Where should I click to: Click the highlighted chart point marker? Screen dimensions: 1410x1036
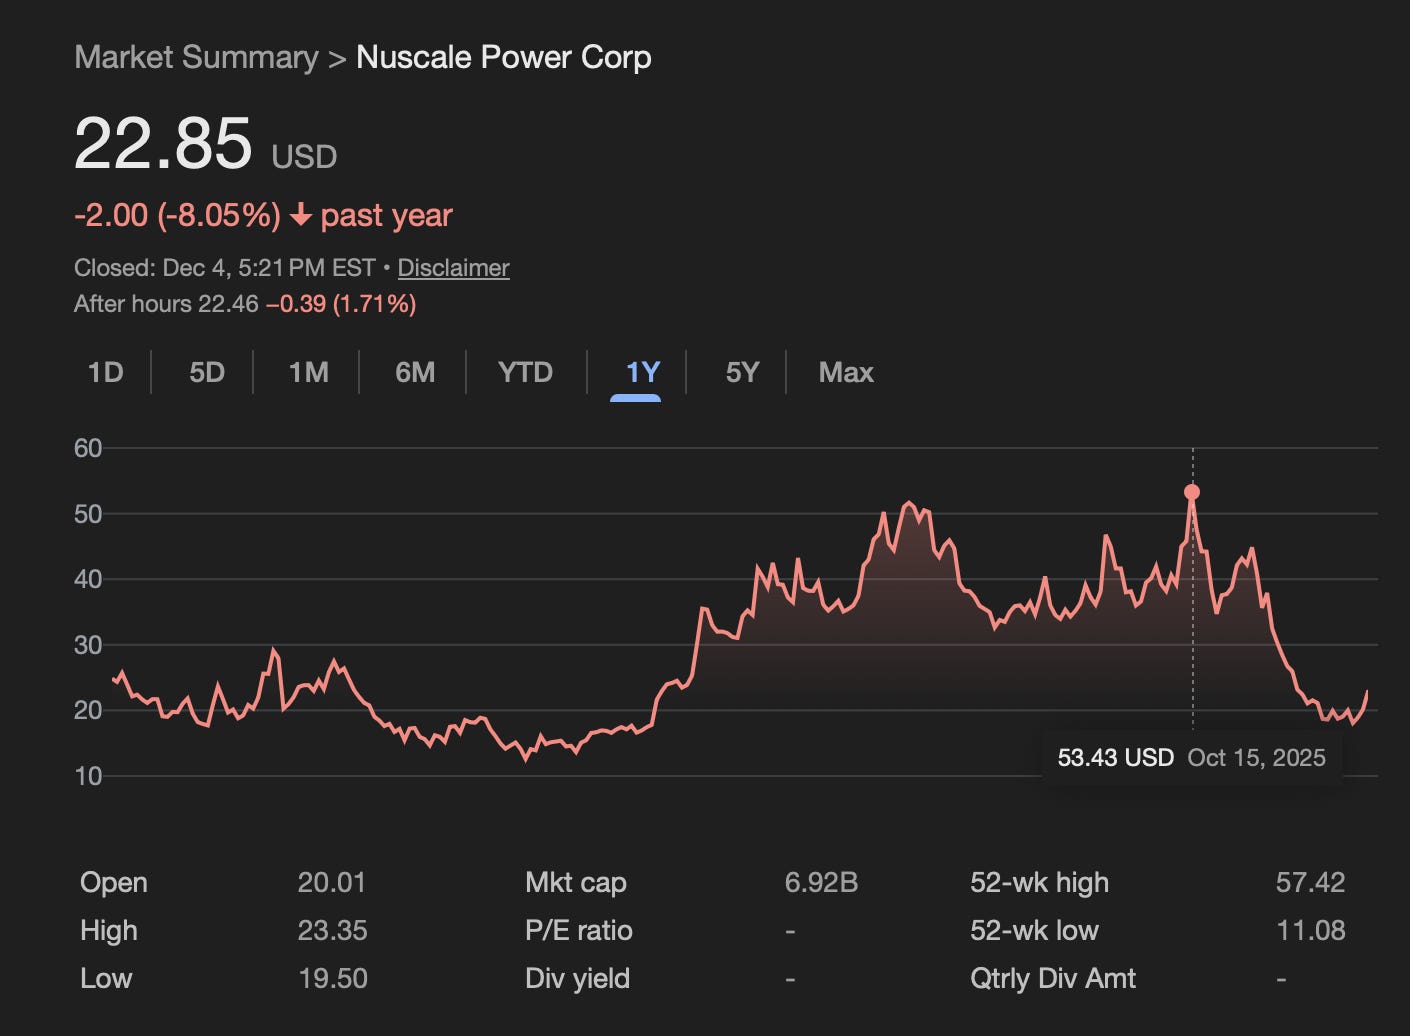[x=1192, y=492]
